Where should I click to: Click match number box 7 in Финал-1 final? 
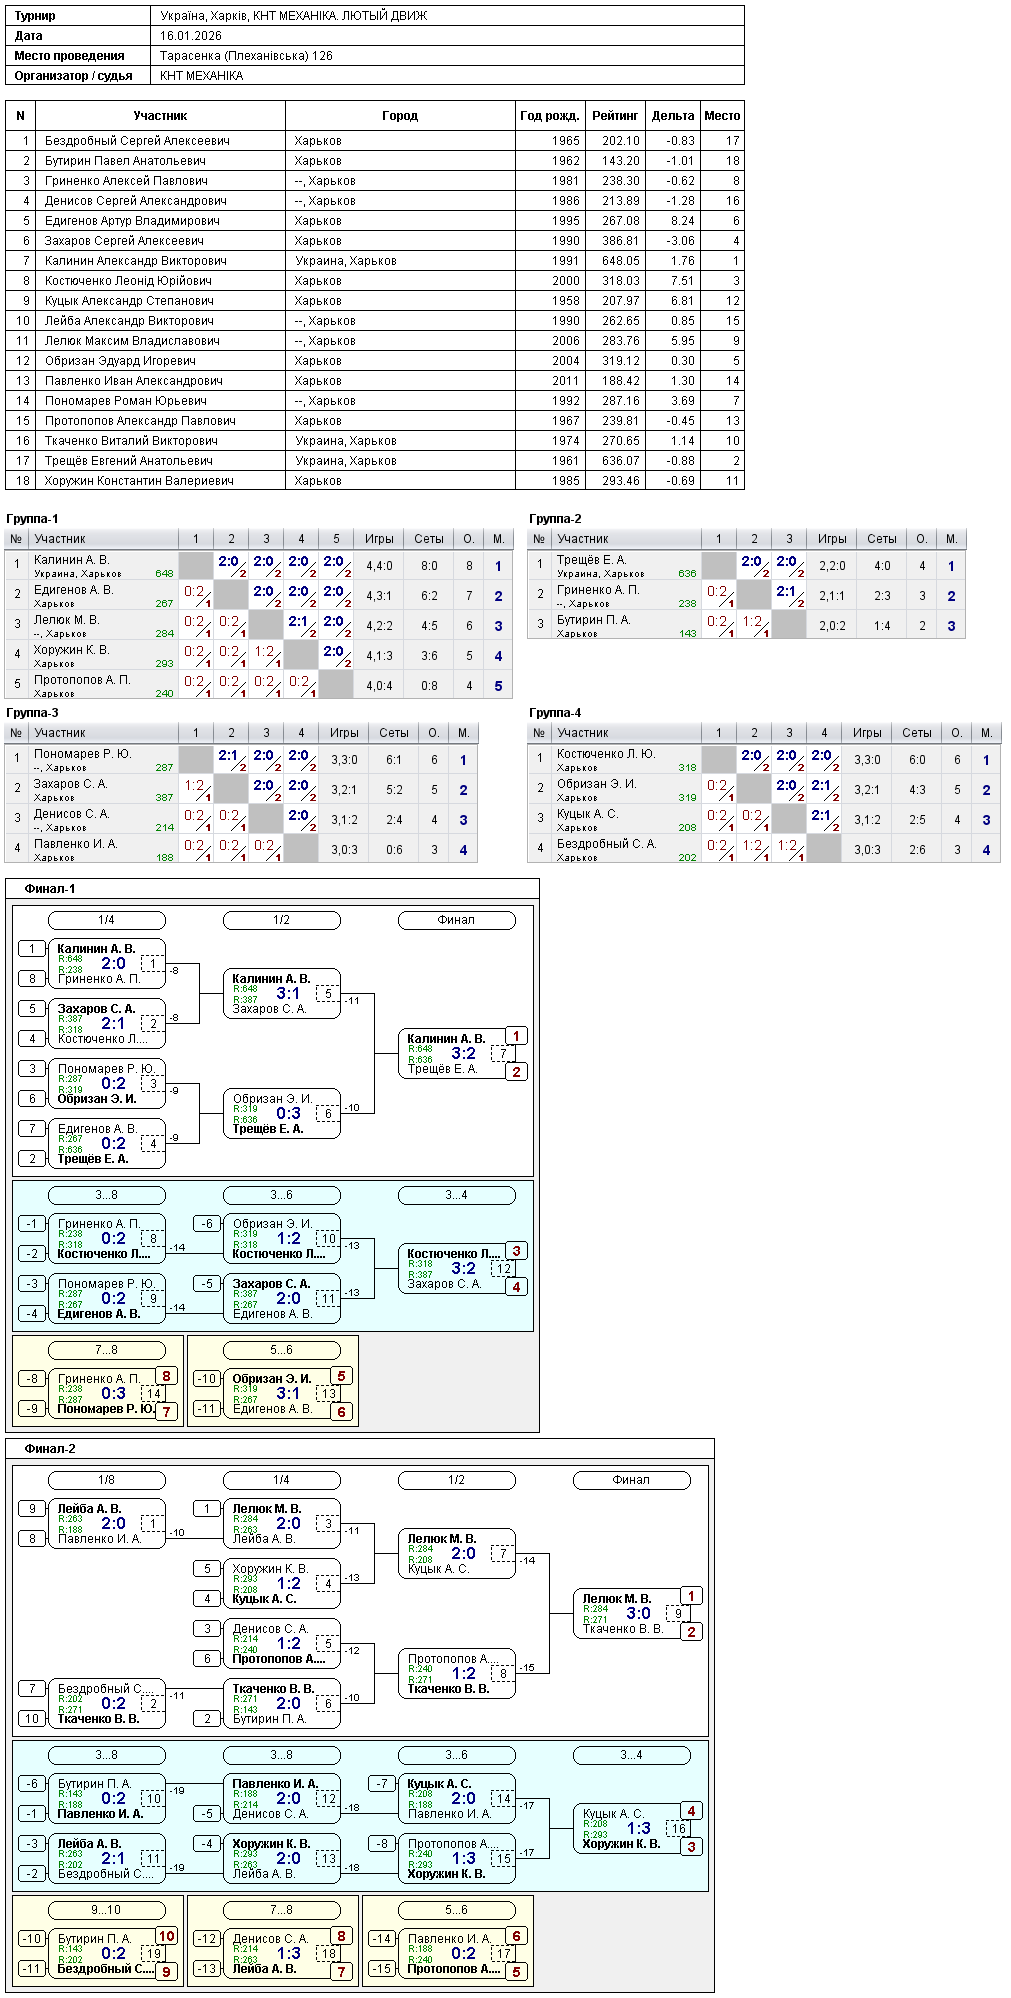tap(503, 1053)
